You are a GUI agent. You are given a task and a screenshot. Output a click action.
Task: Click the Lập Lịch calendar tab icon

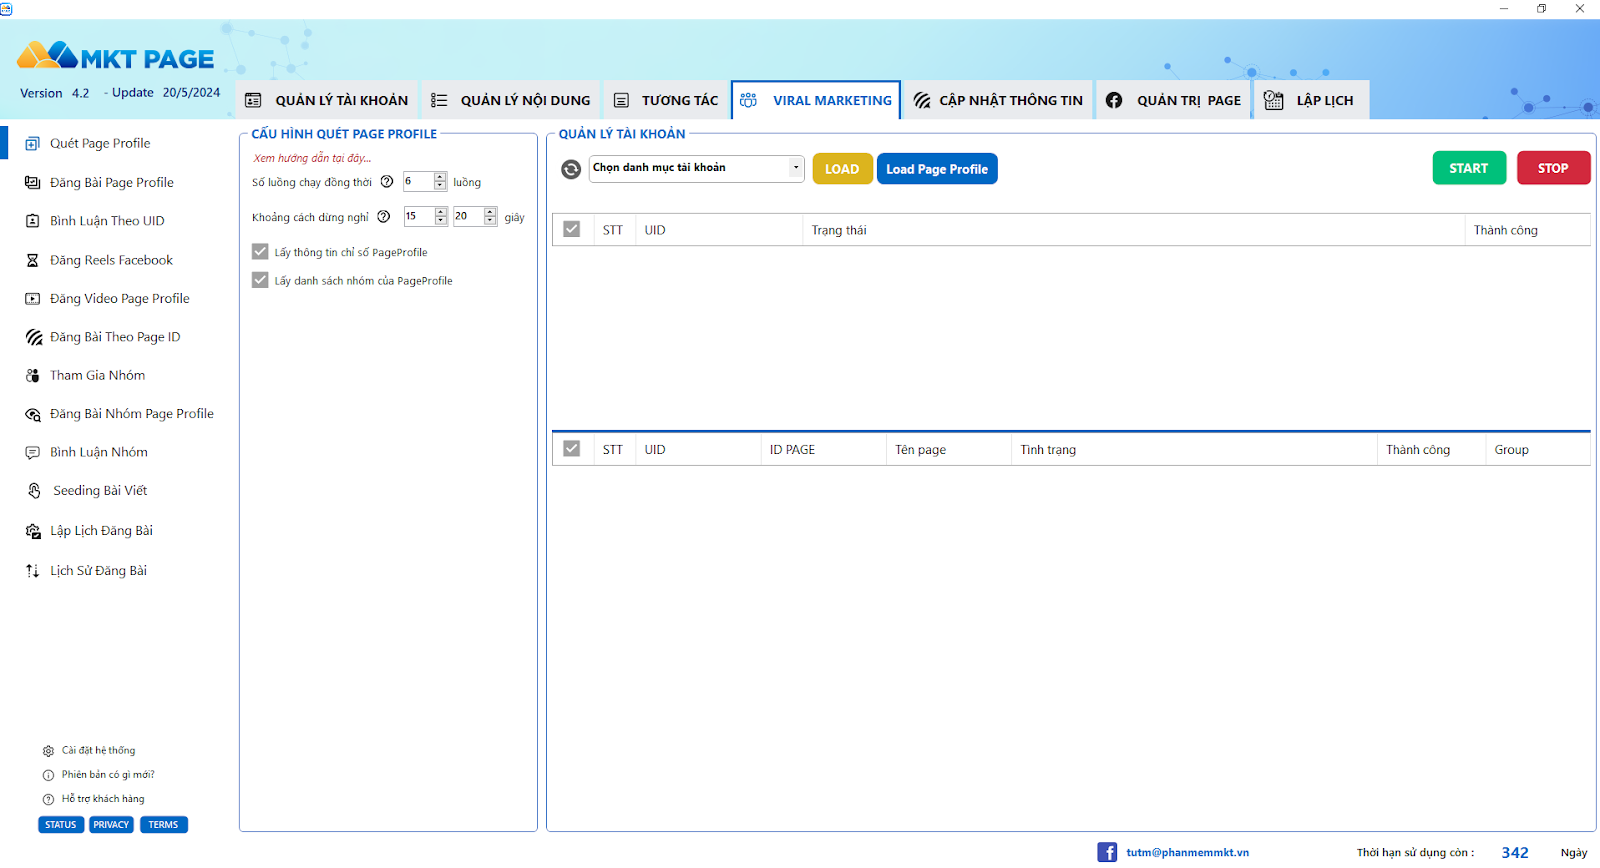[1273, 100]
